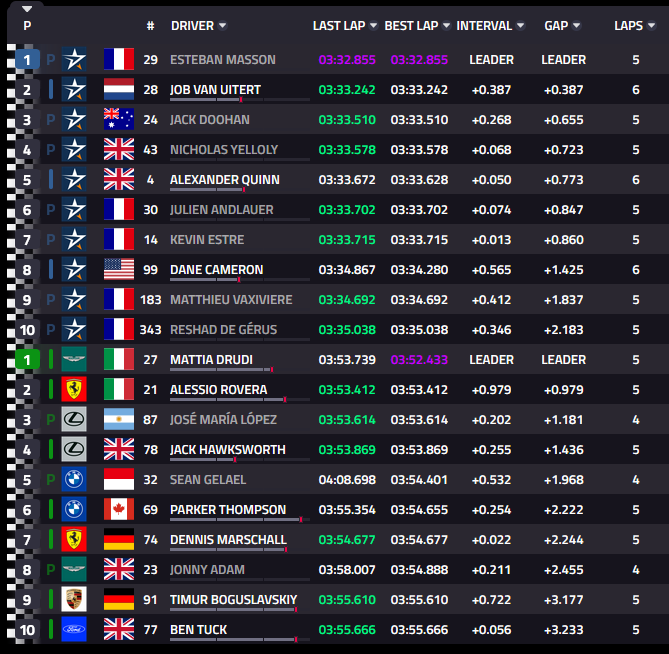The width and height of the screenshot is (669, 654).
Task: Click Sean Gelael's last lap 04:08.698
Action: [347, 480]
